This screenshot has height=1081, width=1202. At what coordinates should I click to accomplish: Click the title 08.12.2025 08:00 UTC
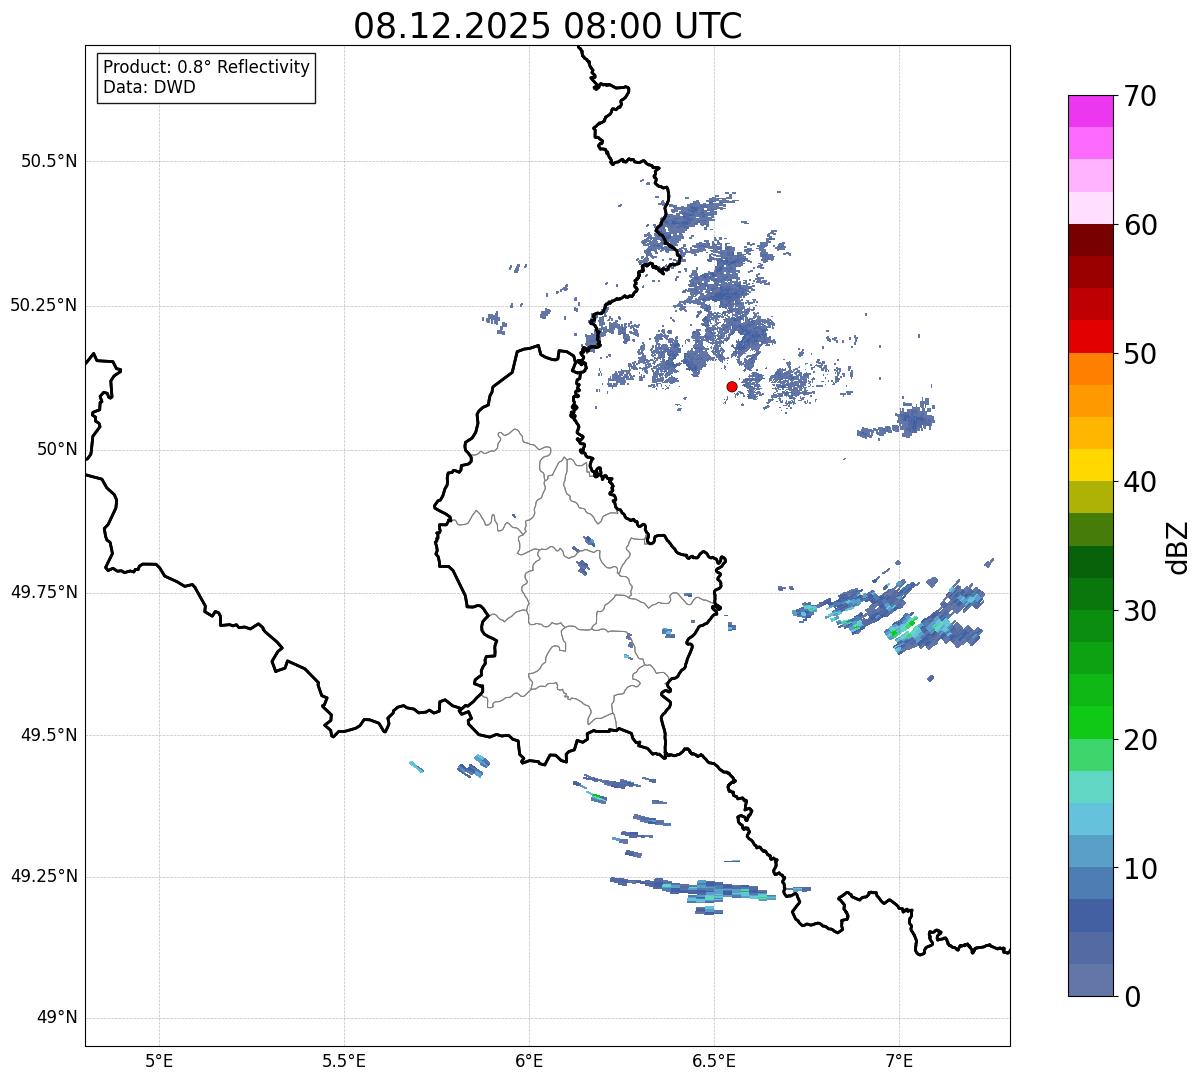548,26
